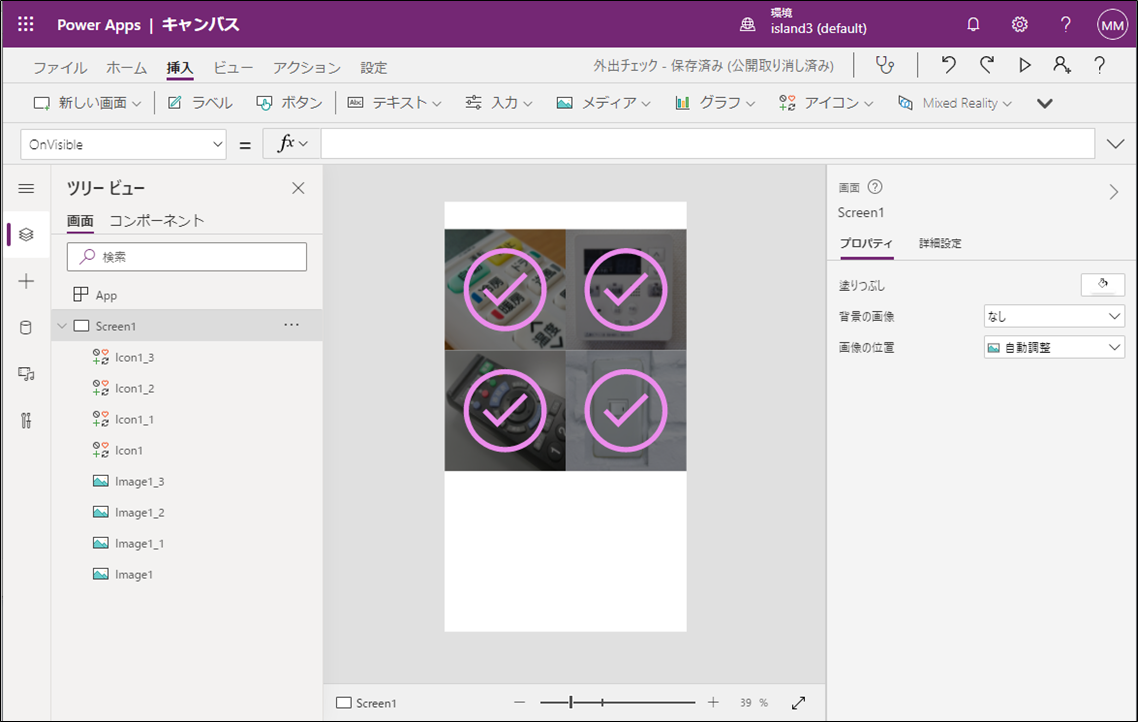This screenshot has height=722, width=1138.
Task: Select App in the tree view
Action: point(107,295)
